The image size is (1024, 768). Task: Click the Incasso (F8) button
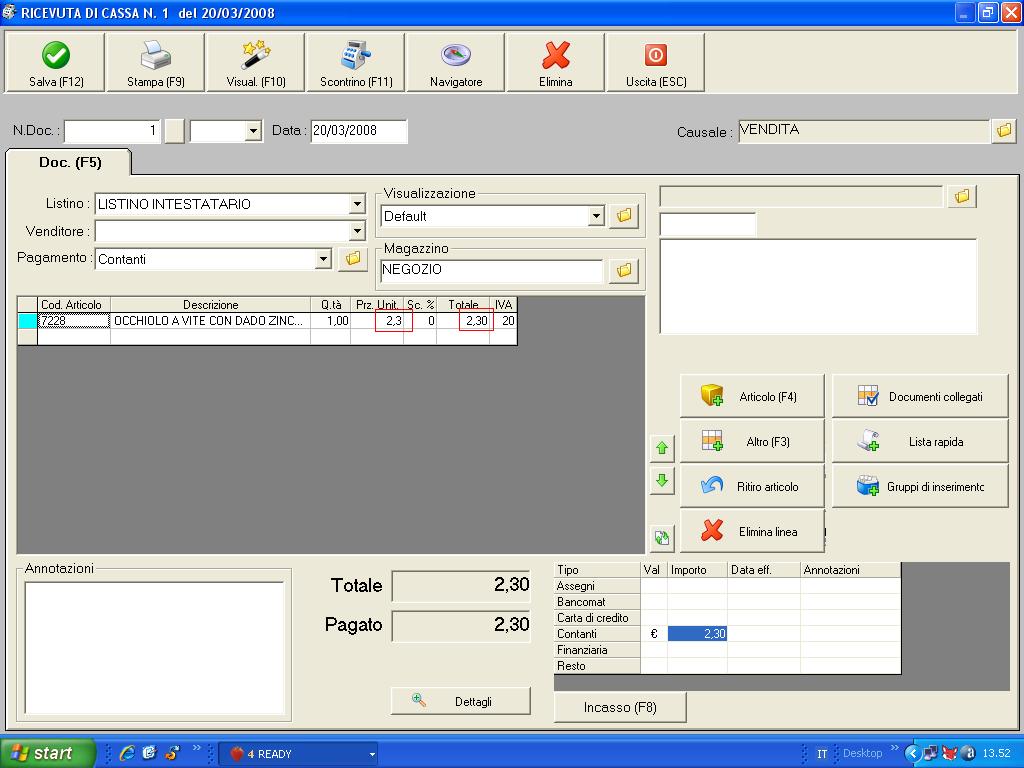(x=620, y=707)
